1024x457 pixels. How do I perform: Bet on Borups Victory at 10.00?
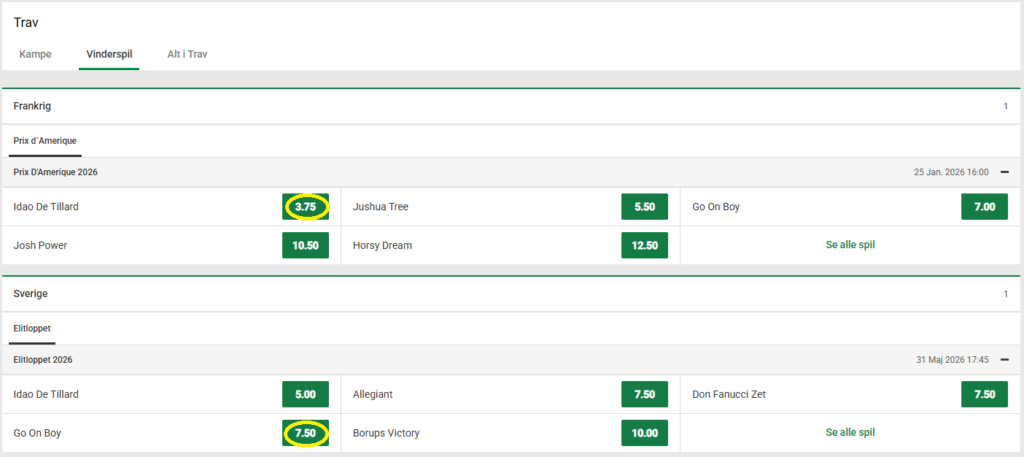point(644,433)
